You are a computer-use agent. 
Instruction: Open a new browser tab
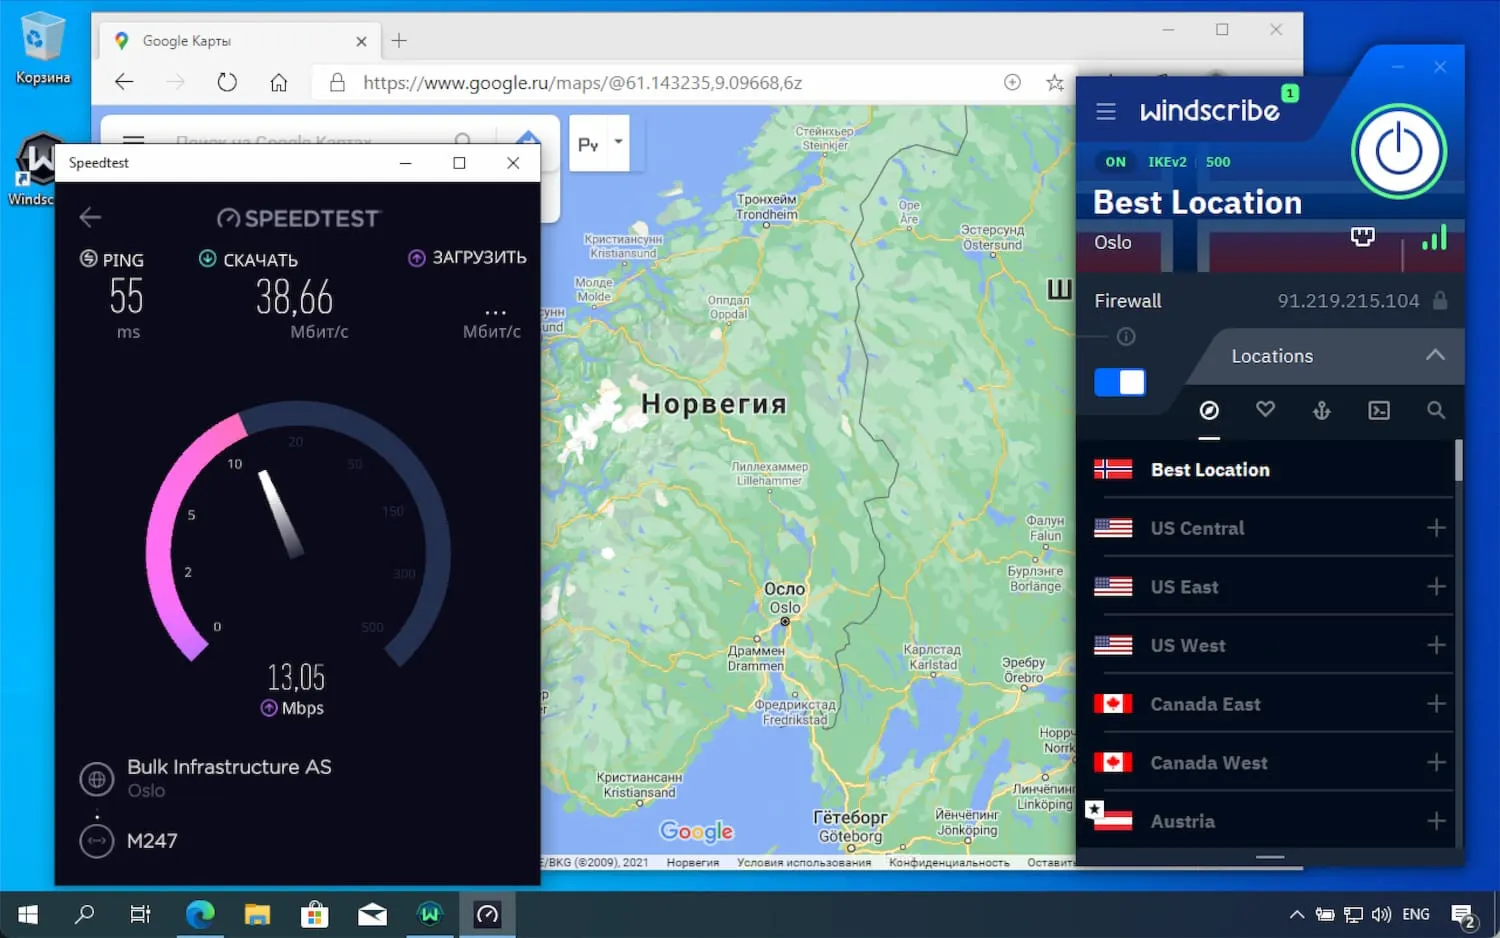tap(399, 41)
